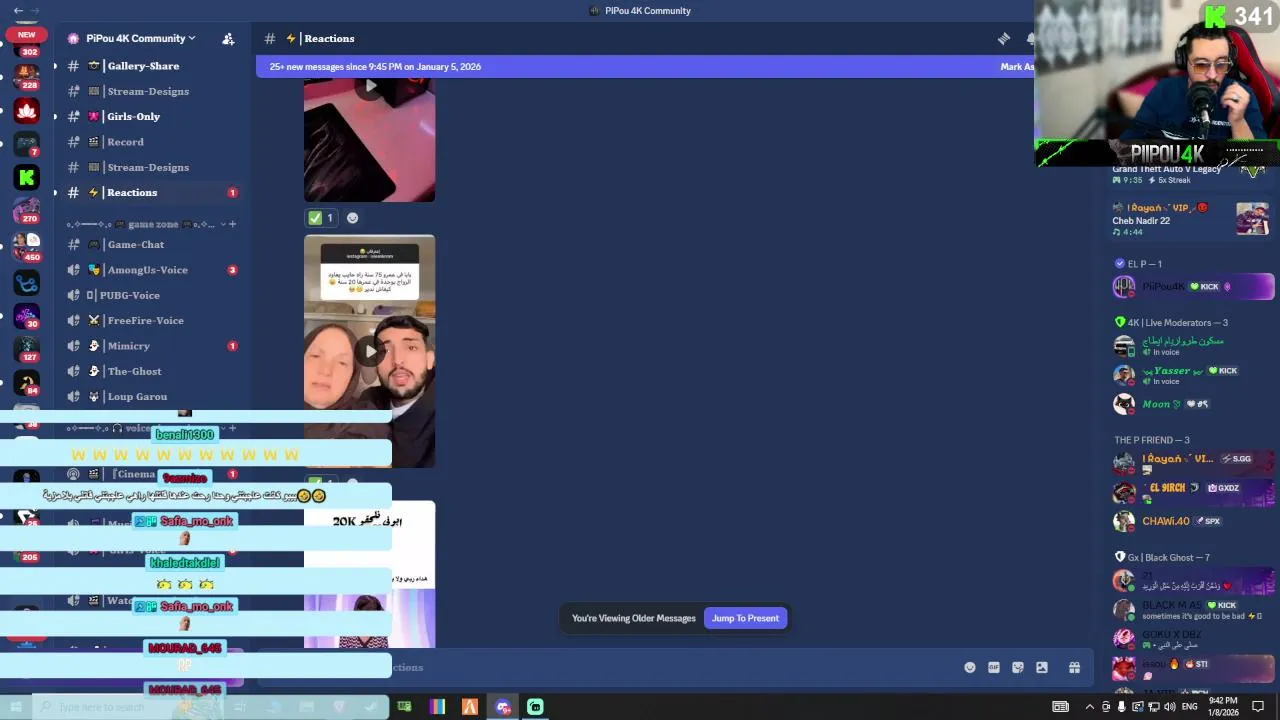Open server icon with 228 badge
This screenshot has height=720, width=1280.
click(x=26, y=76)
